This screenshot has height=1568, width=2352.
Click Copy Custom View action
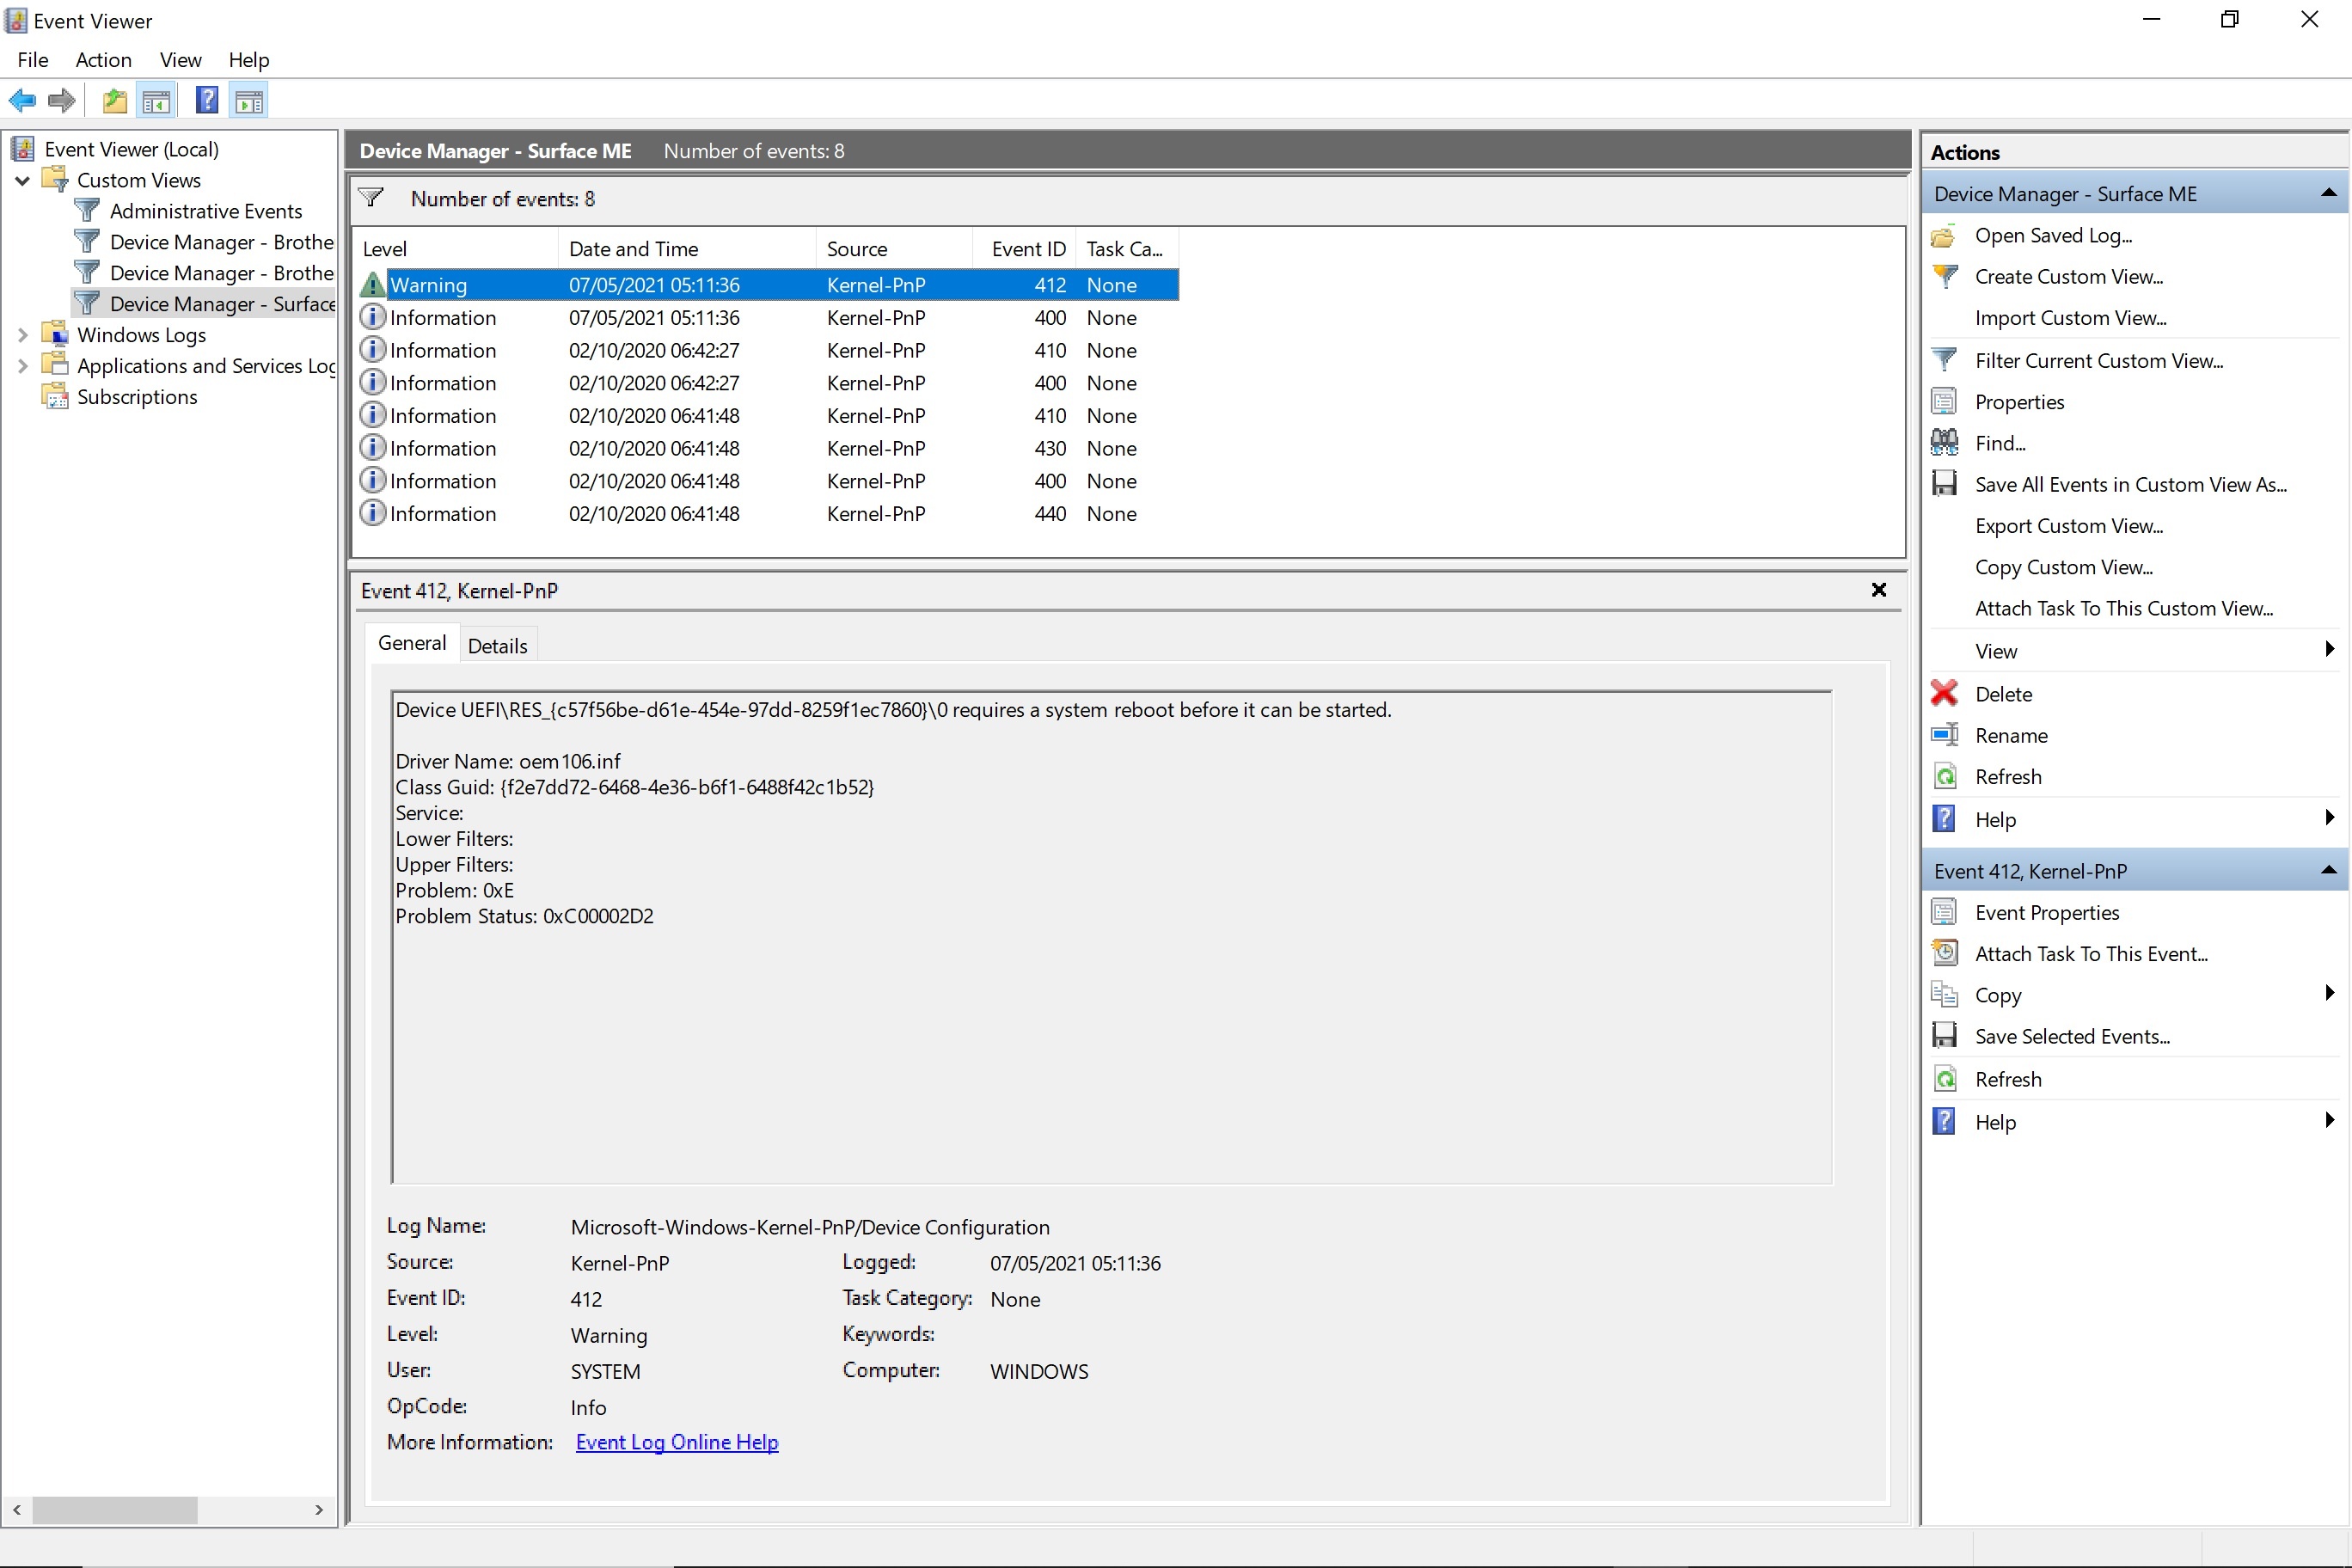[x=2063, y=567]
